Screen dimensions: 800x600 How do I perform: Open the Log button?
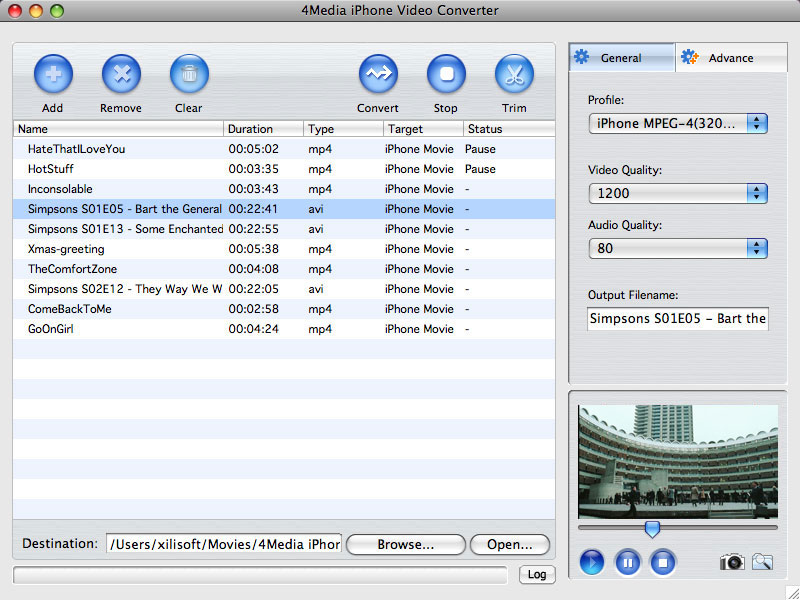(537, 574)
